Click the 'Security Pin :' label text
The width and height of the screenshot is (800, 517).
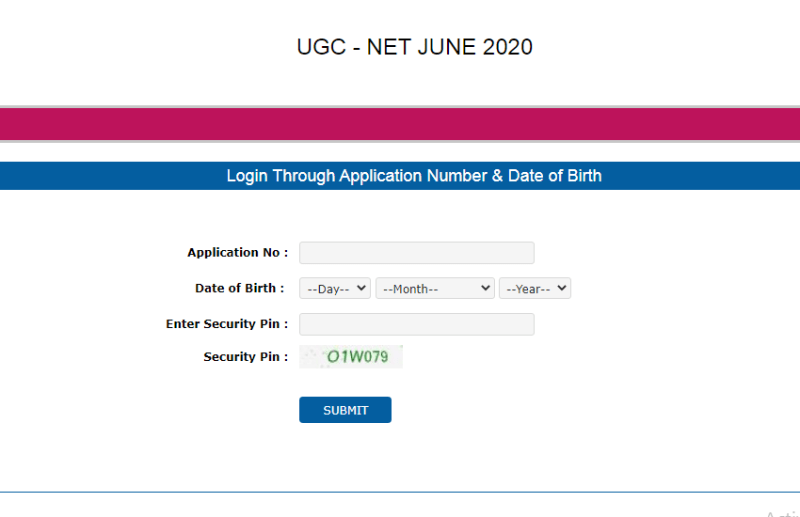245,357
